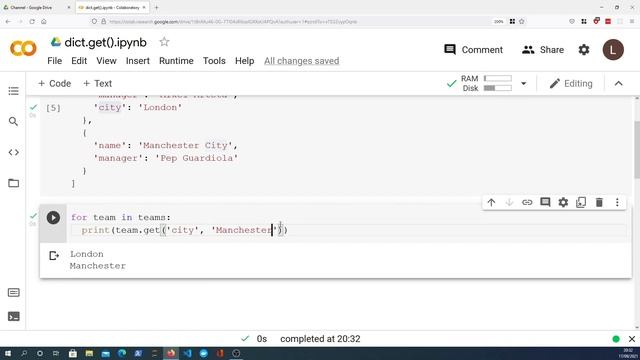Open the Tools menu

(214, 61)
